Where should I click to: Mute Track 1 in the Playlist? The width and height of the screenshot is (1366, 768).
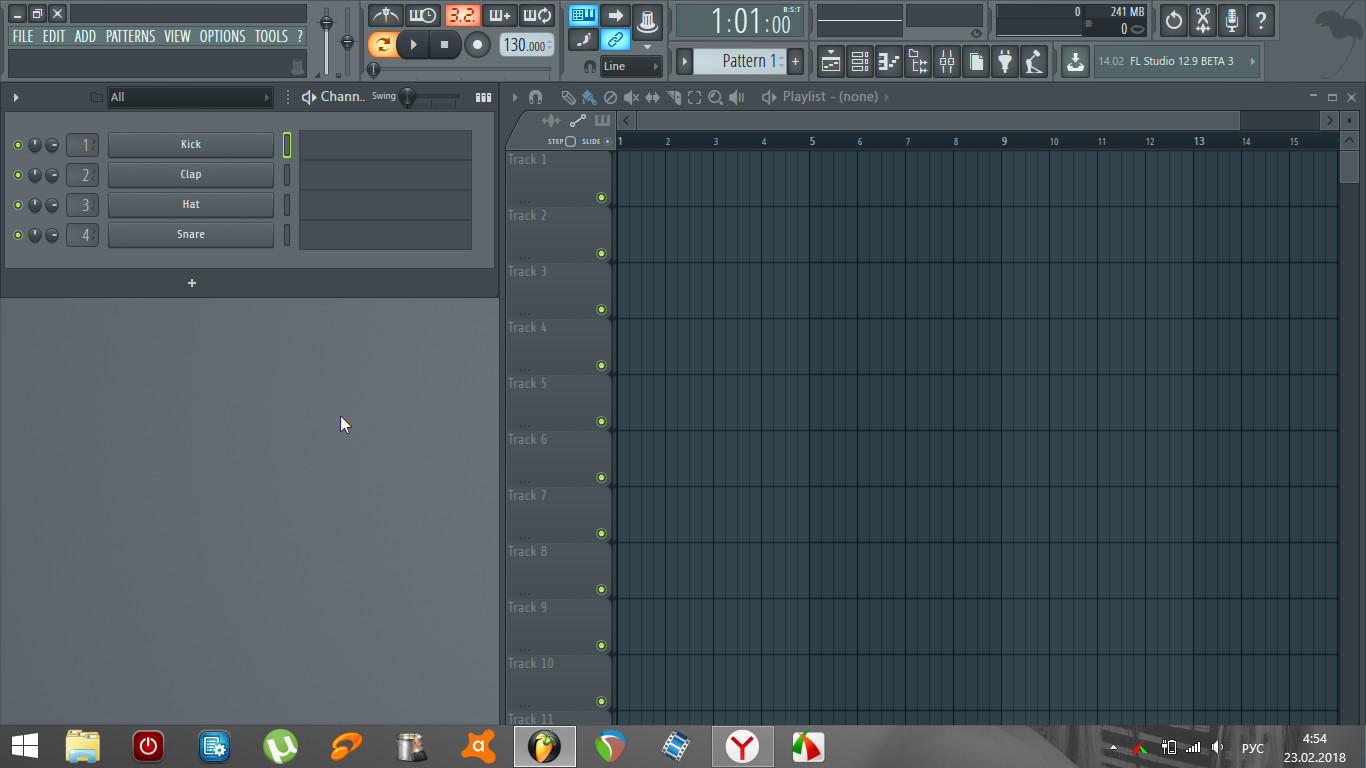pos(602,198)
